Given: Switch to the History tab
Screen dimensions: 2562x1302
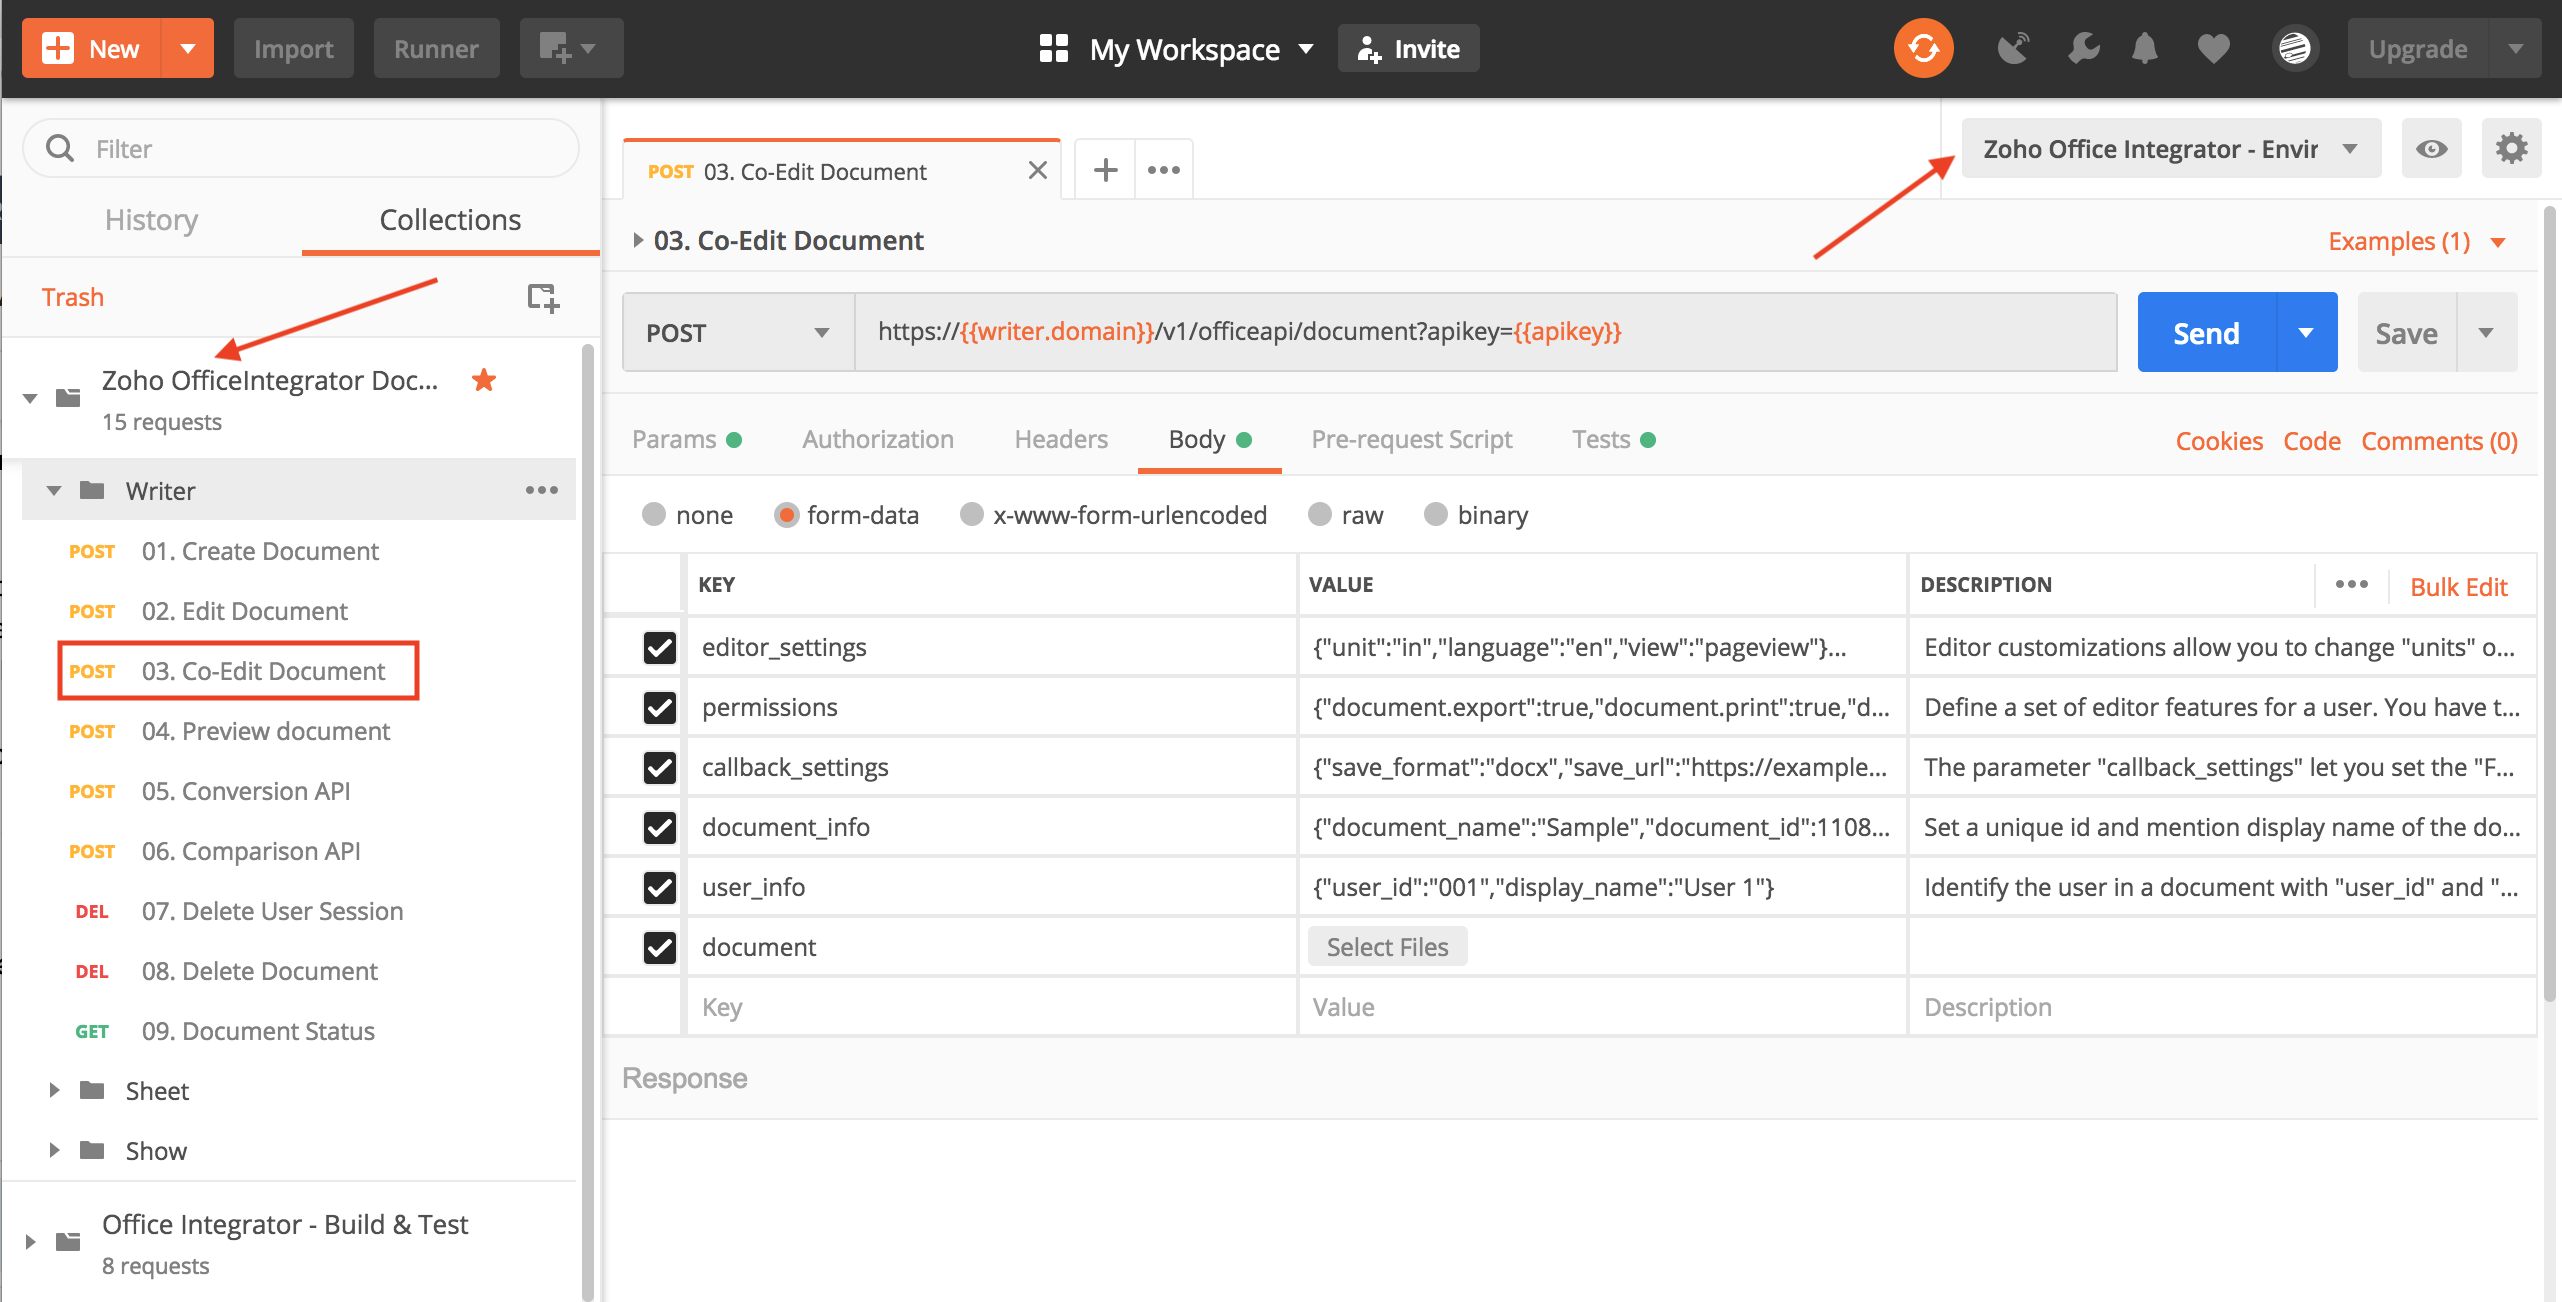Looking at the screenshot, I should click(x=152, y=220).
